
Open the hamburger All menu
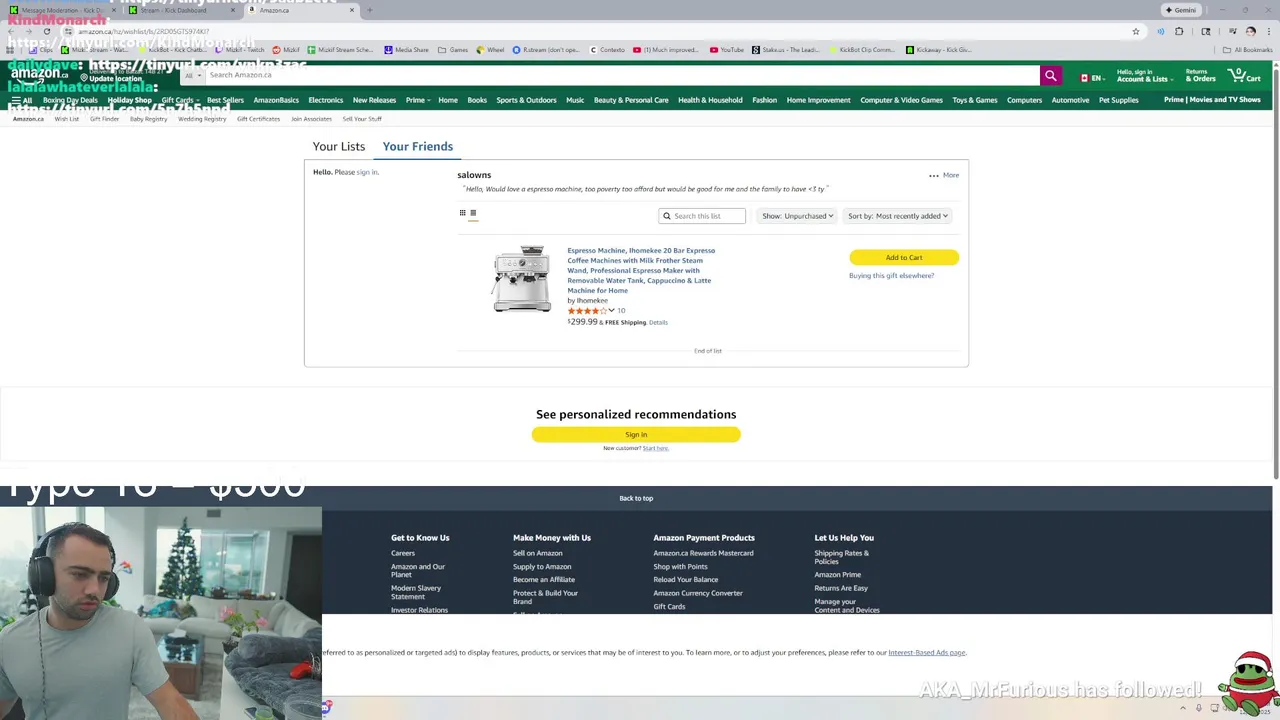pyautogui.click(x=21, y=100)
